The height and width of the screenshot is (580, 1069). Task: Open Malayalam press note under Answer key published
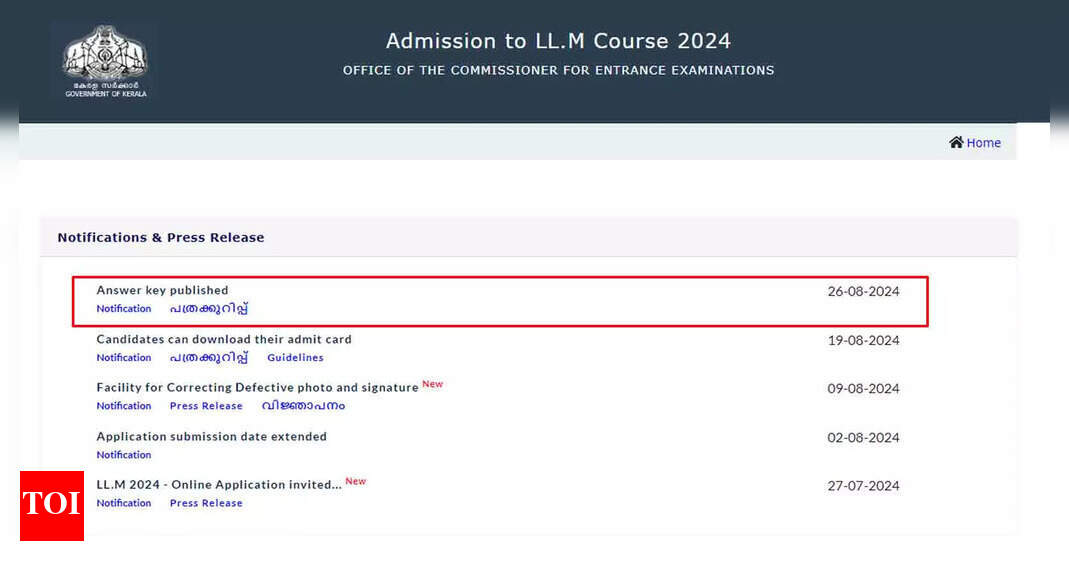[209, 309]
